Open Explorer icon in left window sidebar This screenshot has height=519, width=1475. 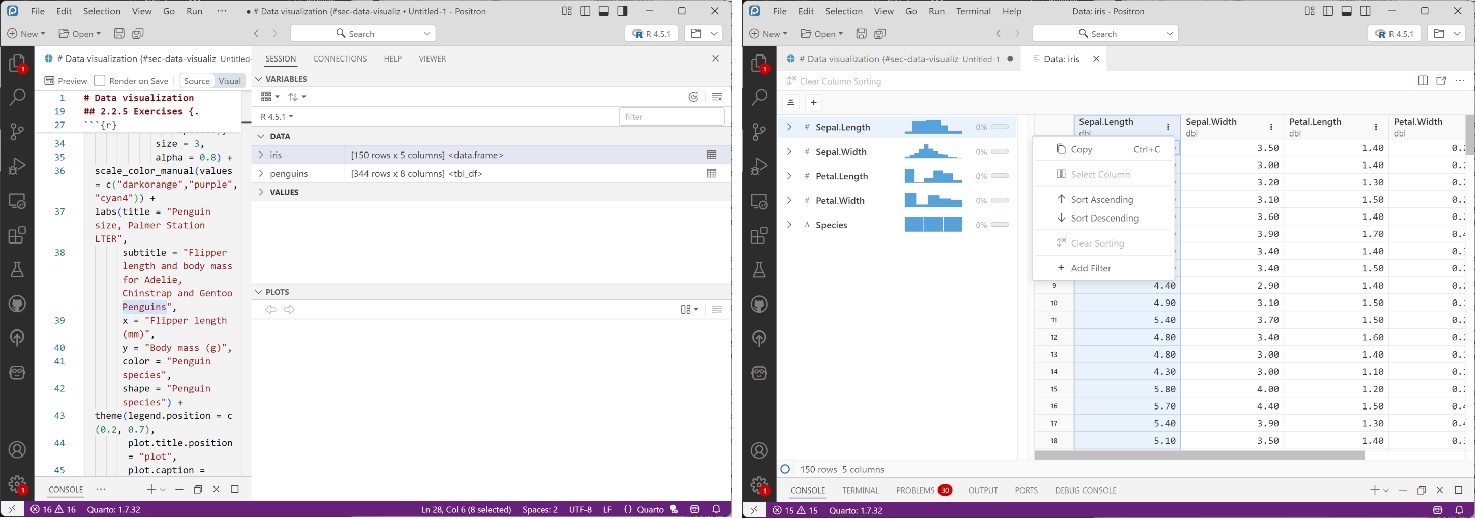[17, 64]
